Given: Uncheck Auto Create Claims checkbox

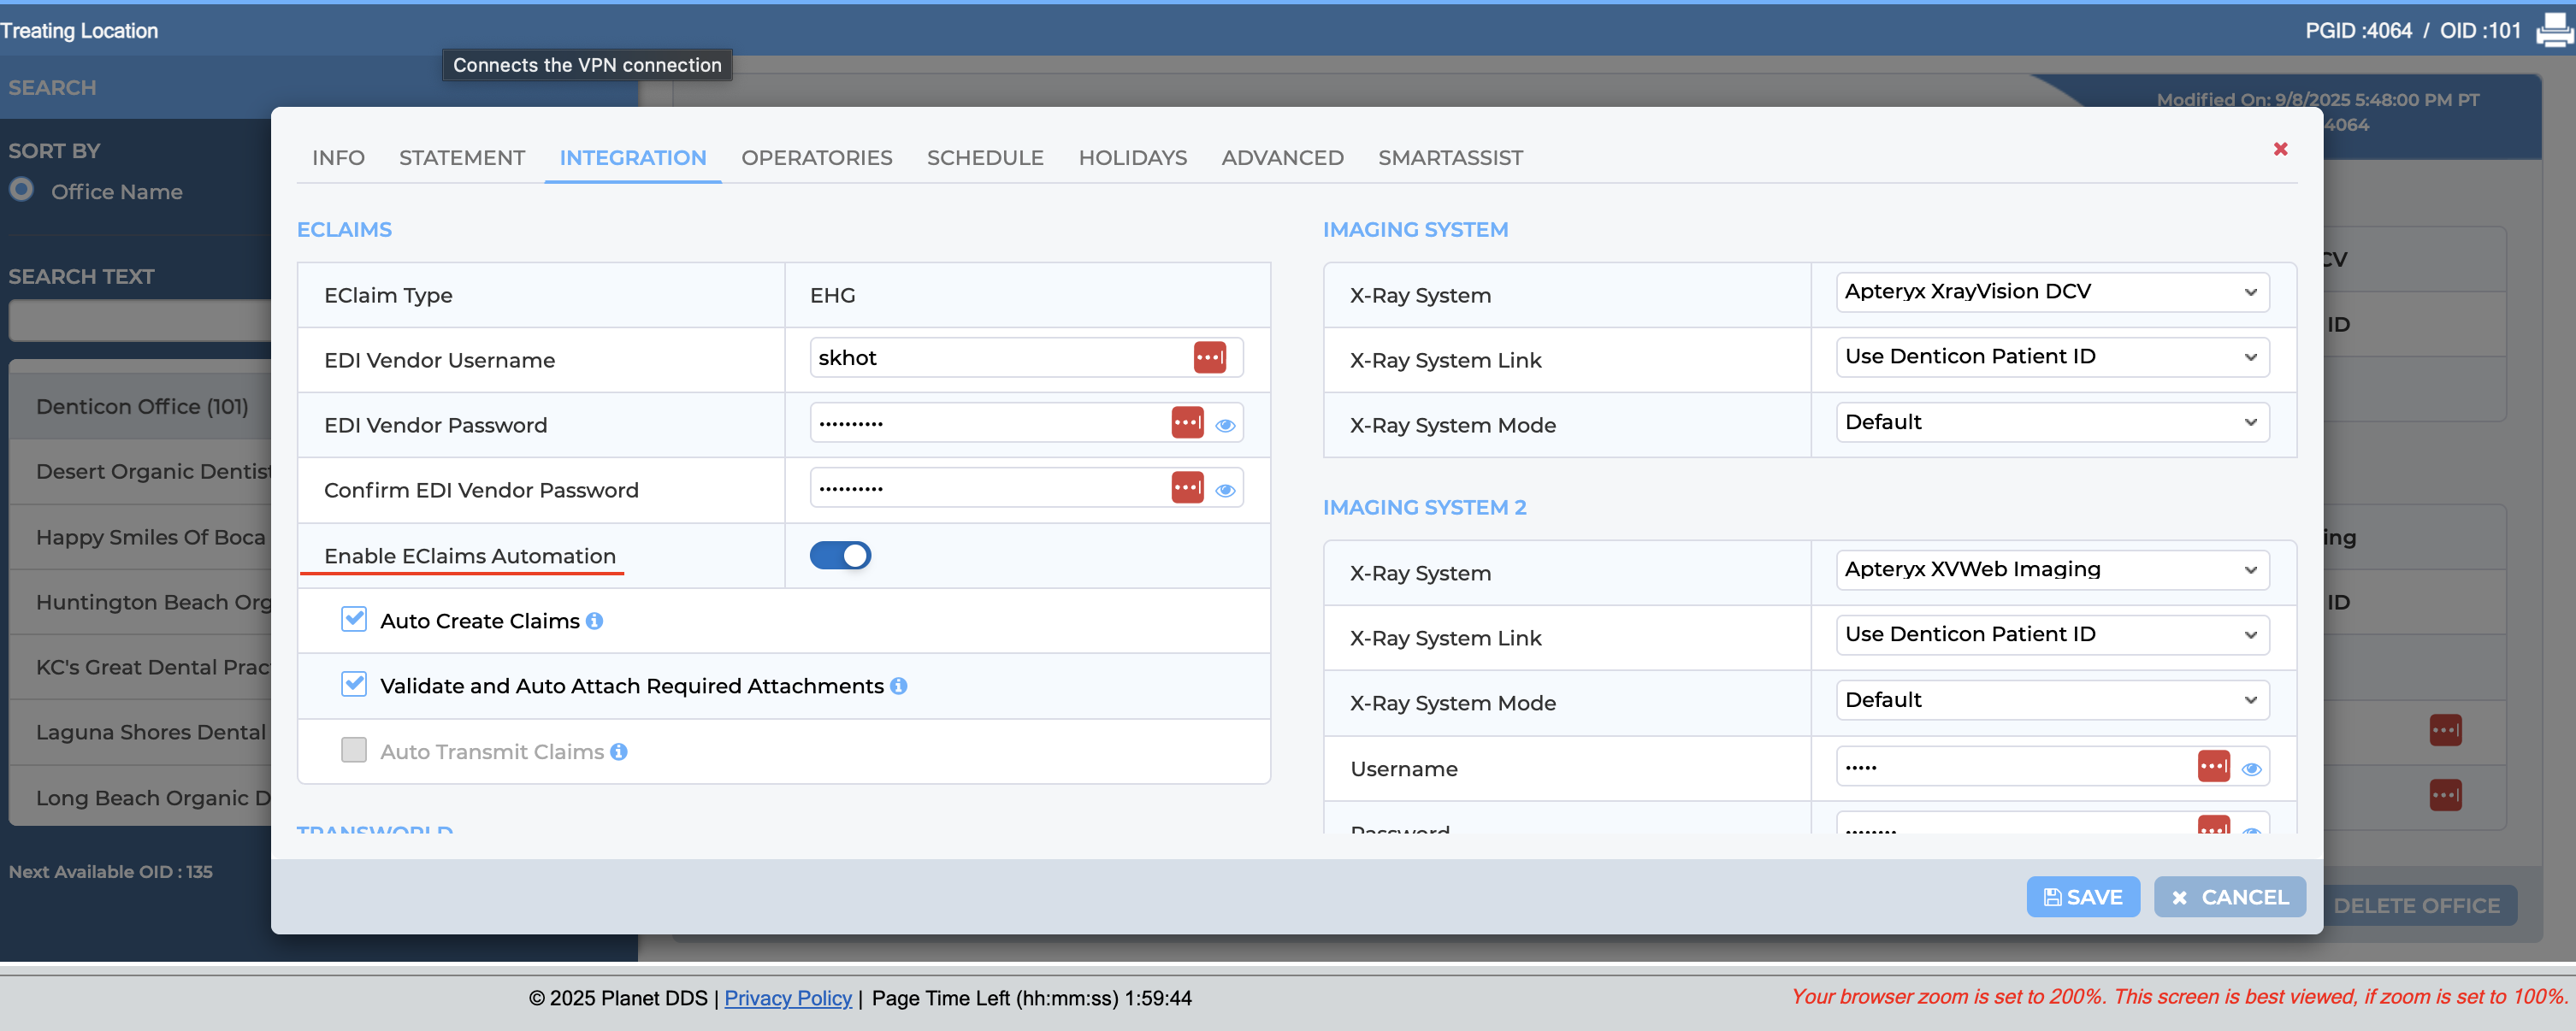Looking at the screenshot, I should (x=354, y=619).
